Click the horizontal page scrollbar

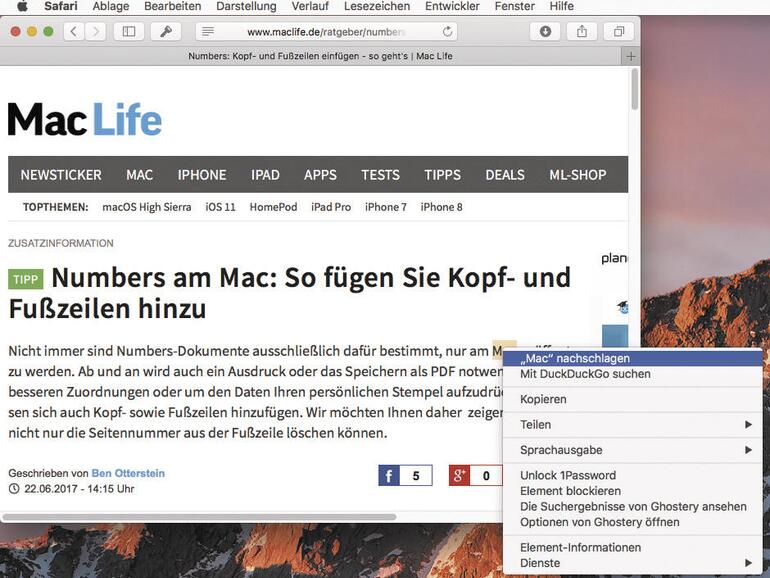click(199, 517)
